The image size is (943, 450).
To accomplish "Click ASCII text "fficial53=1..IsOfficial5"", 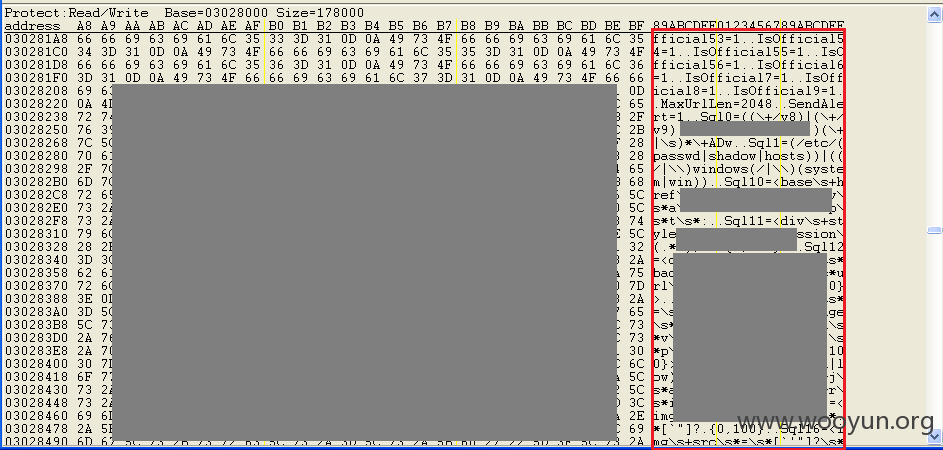I will (749, 39).
